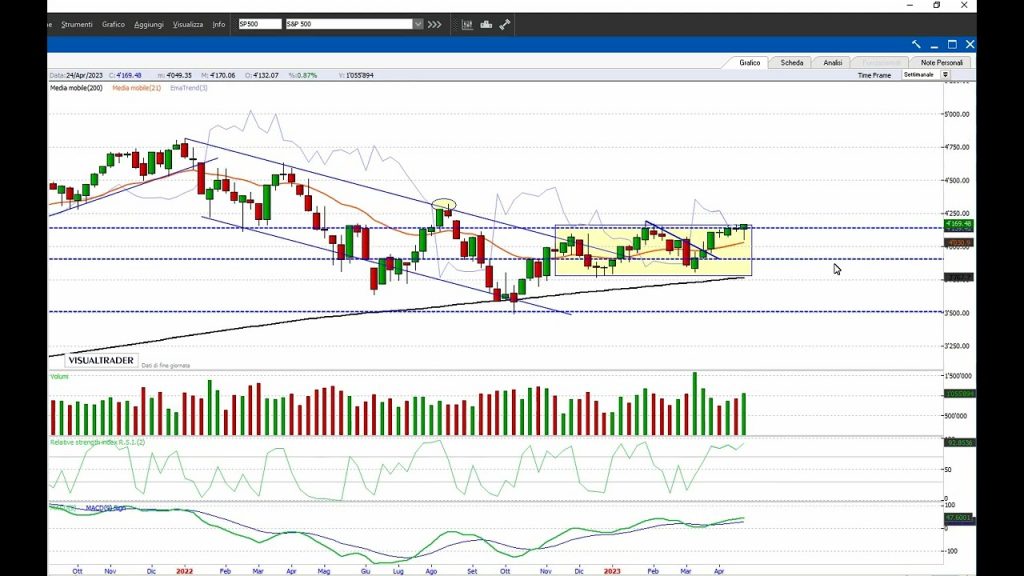Image resolution: width=1024 pixels, height=576 pixels.
Task: Expand the Time Frame Settimanale dropdown
Action: point(945,75)
